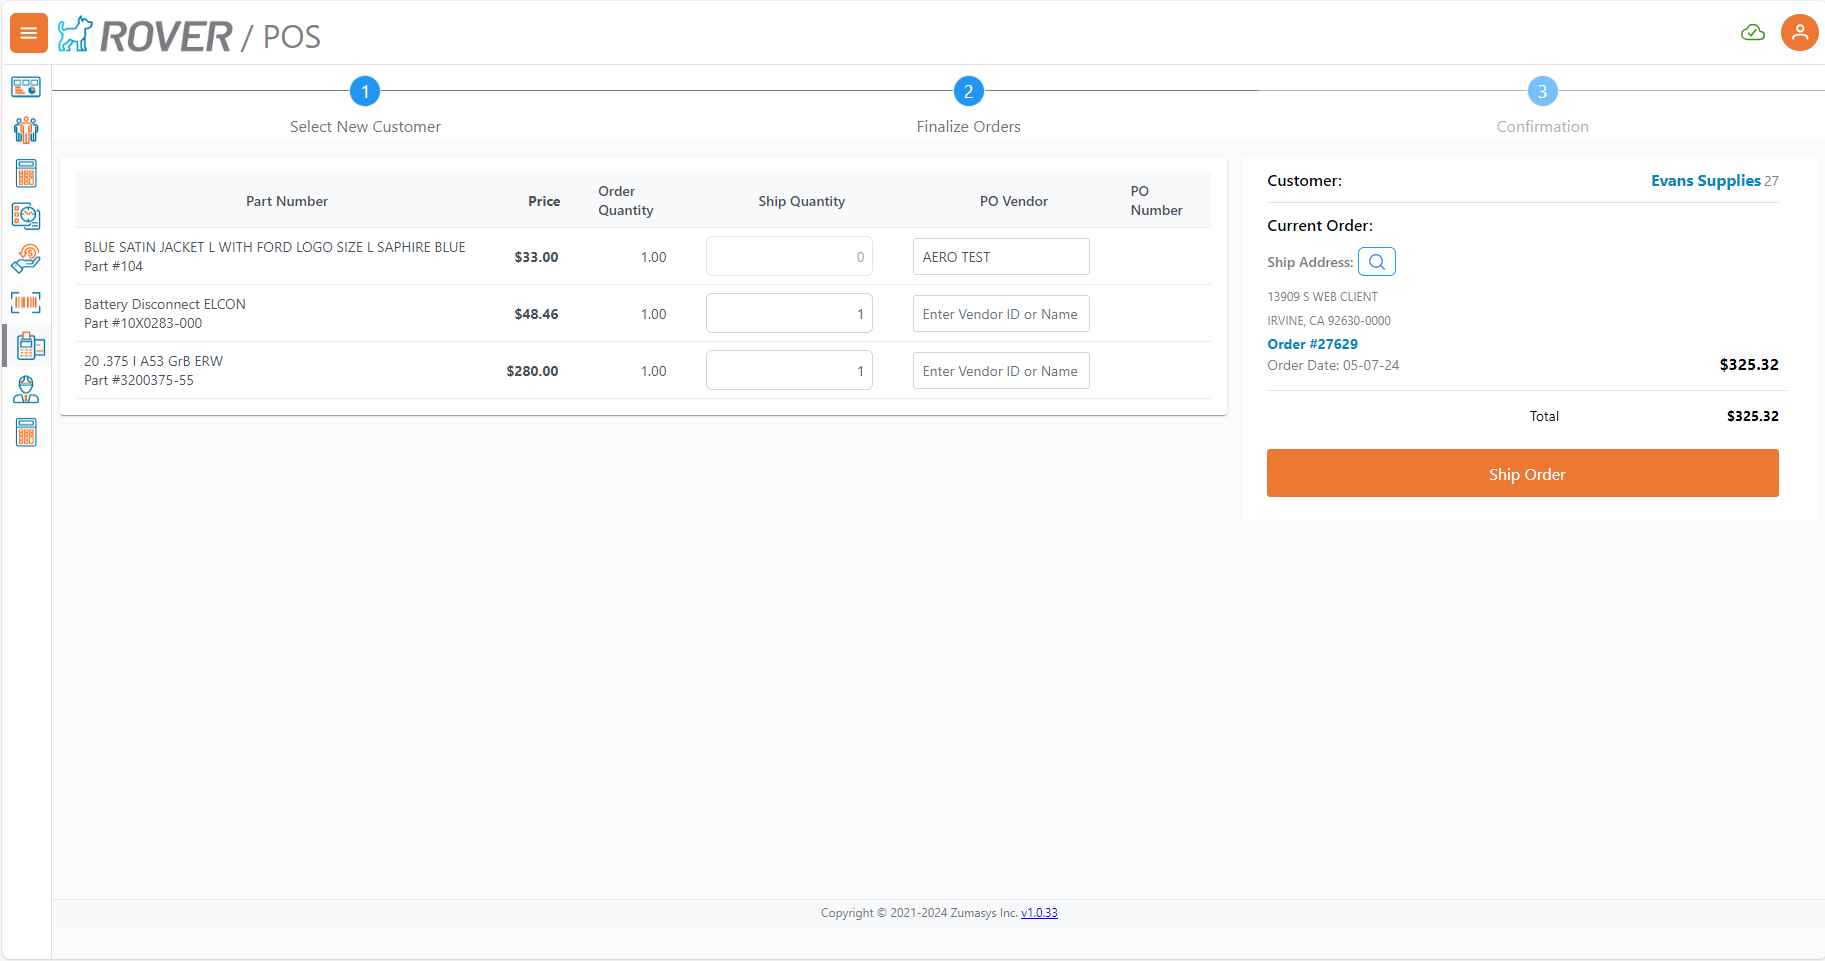
Task: Open the navigation hamburger menu
Action: (28, 33)
